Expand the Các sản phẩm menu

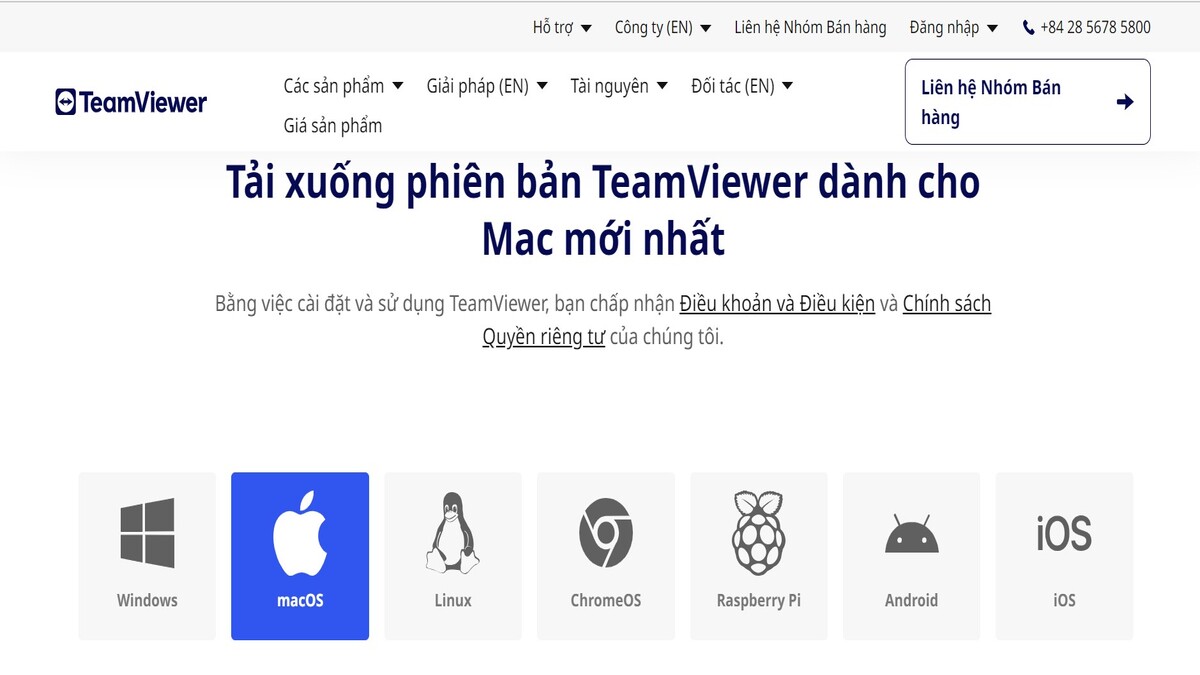point(343,86)
